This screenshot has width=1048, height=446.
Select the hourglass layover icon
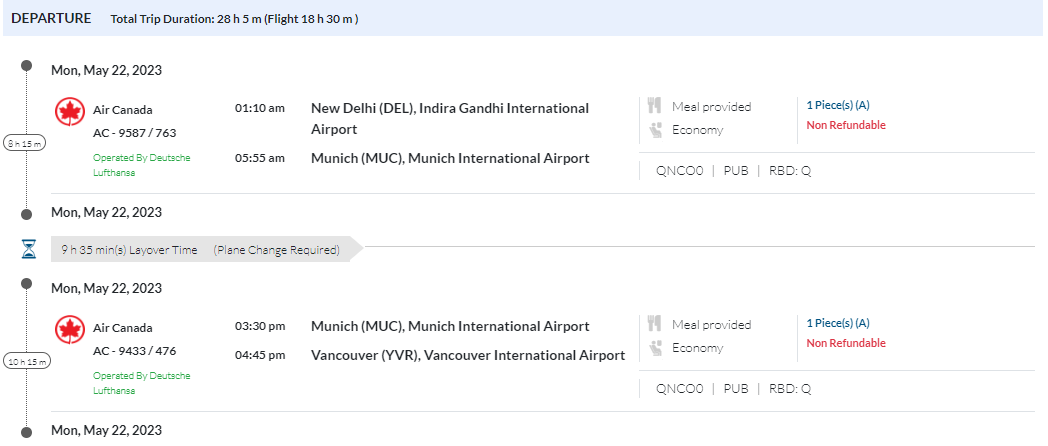point(28,249)
